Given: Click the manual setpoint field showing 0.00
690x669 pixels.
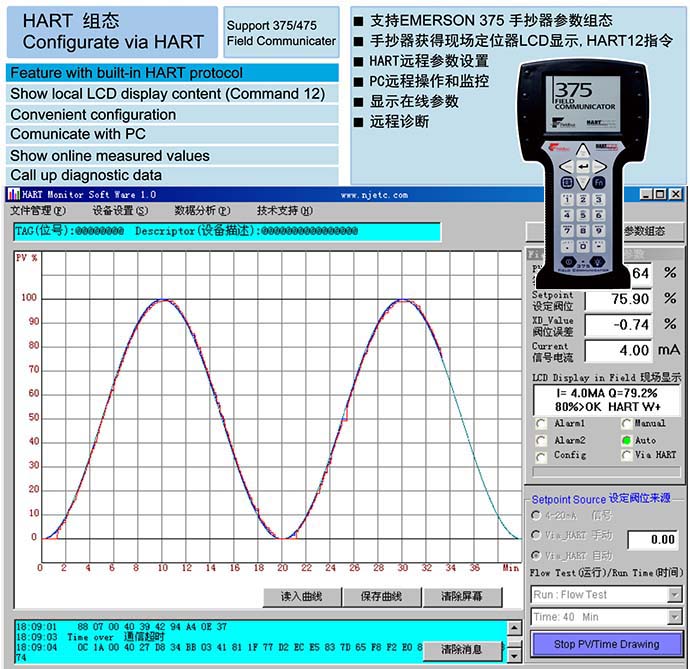Looking at the screenshot, I should [x=654, y=540].
